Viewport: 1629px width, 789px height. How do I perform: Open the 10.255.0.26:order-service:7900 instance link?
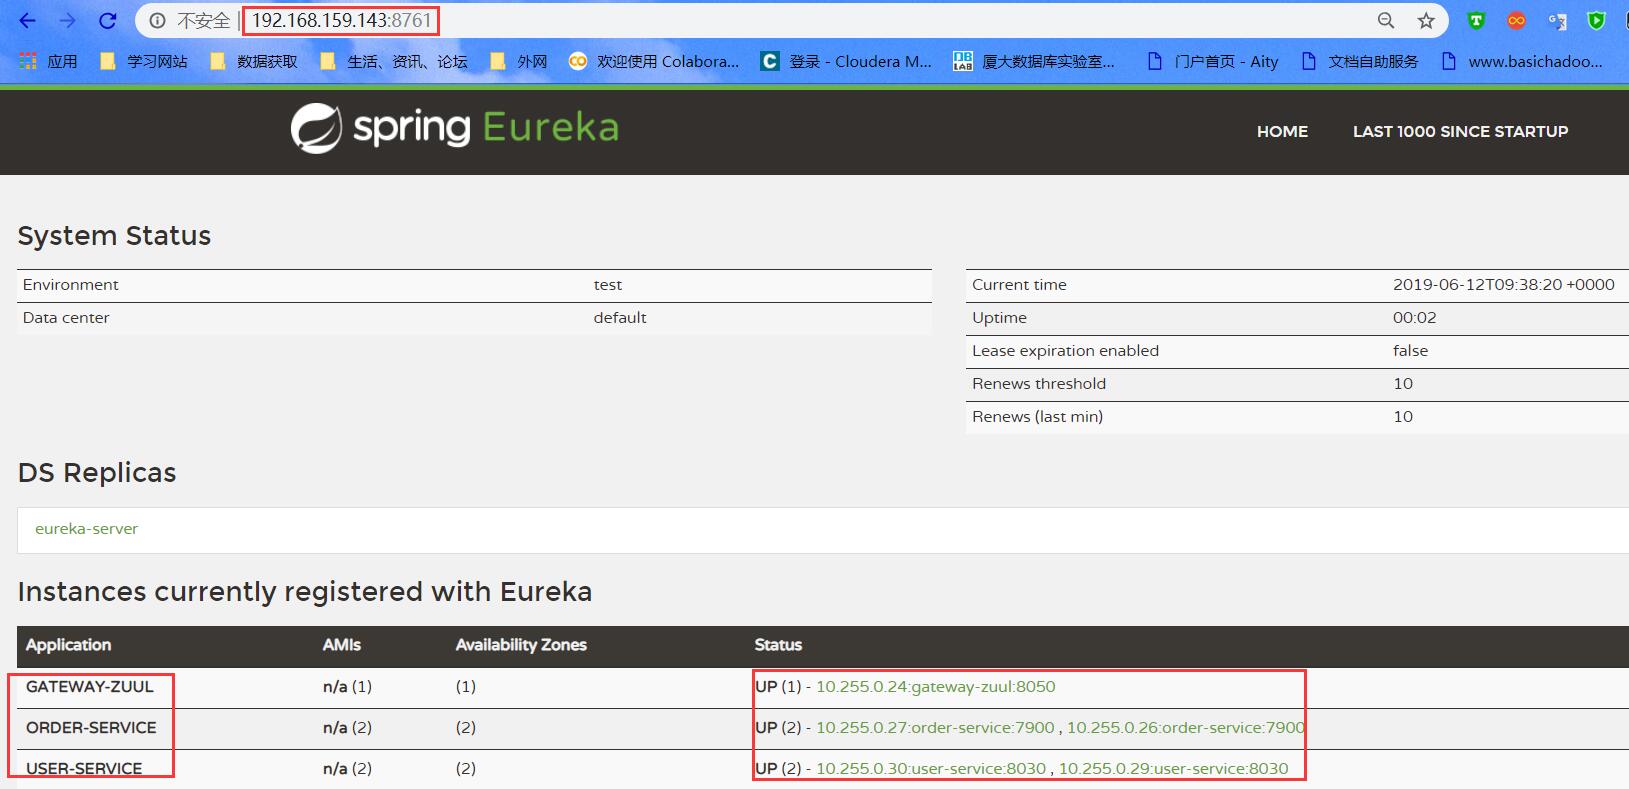pos(1185,727)
